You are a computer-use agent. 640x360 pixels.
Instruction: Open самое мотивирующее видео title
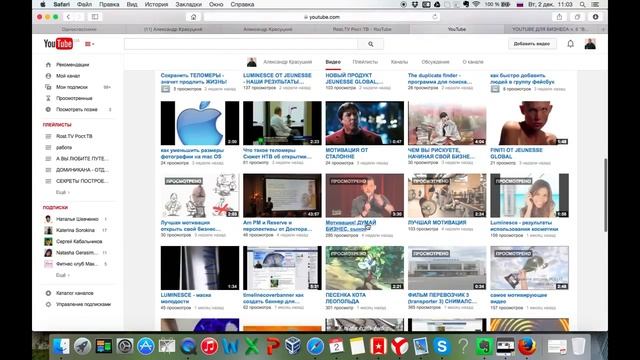click(x=518, y=298)
